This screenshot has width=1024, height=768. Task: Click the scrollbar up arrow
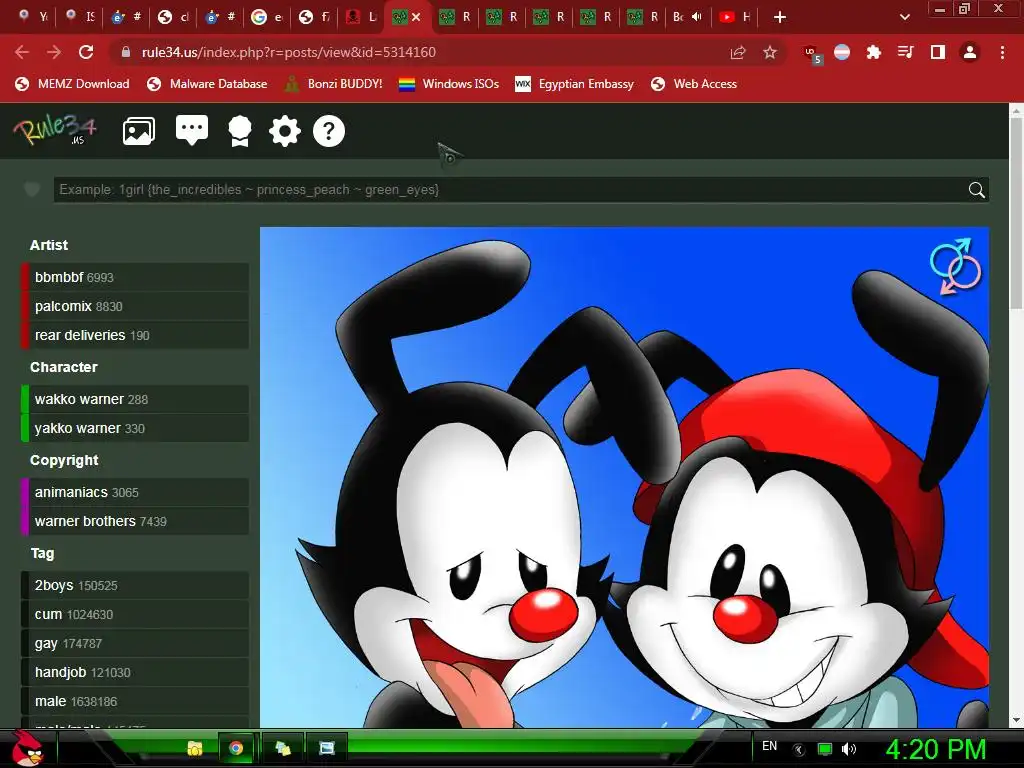click(x=1016, y=110)
